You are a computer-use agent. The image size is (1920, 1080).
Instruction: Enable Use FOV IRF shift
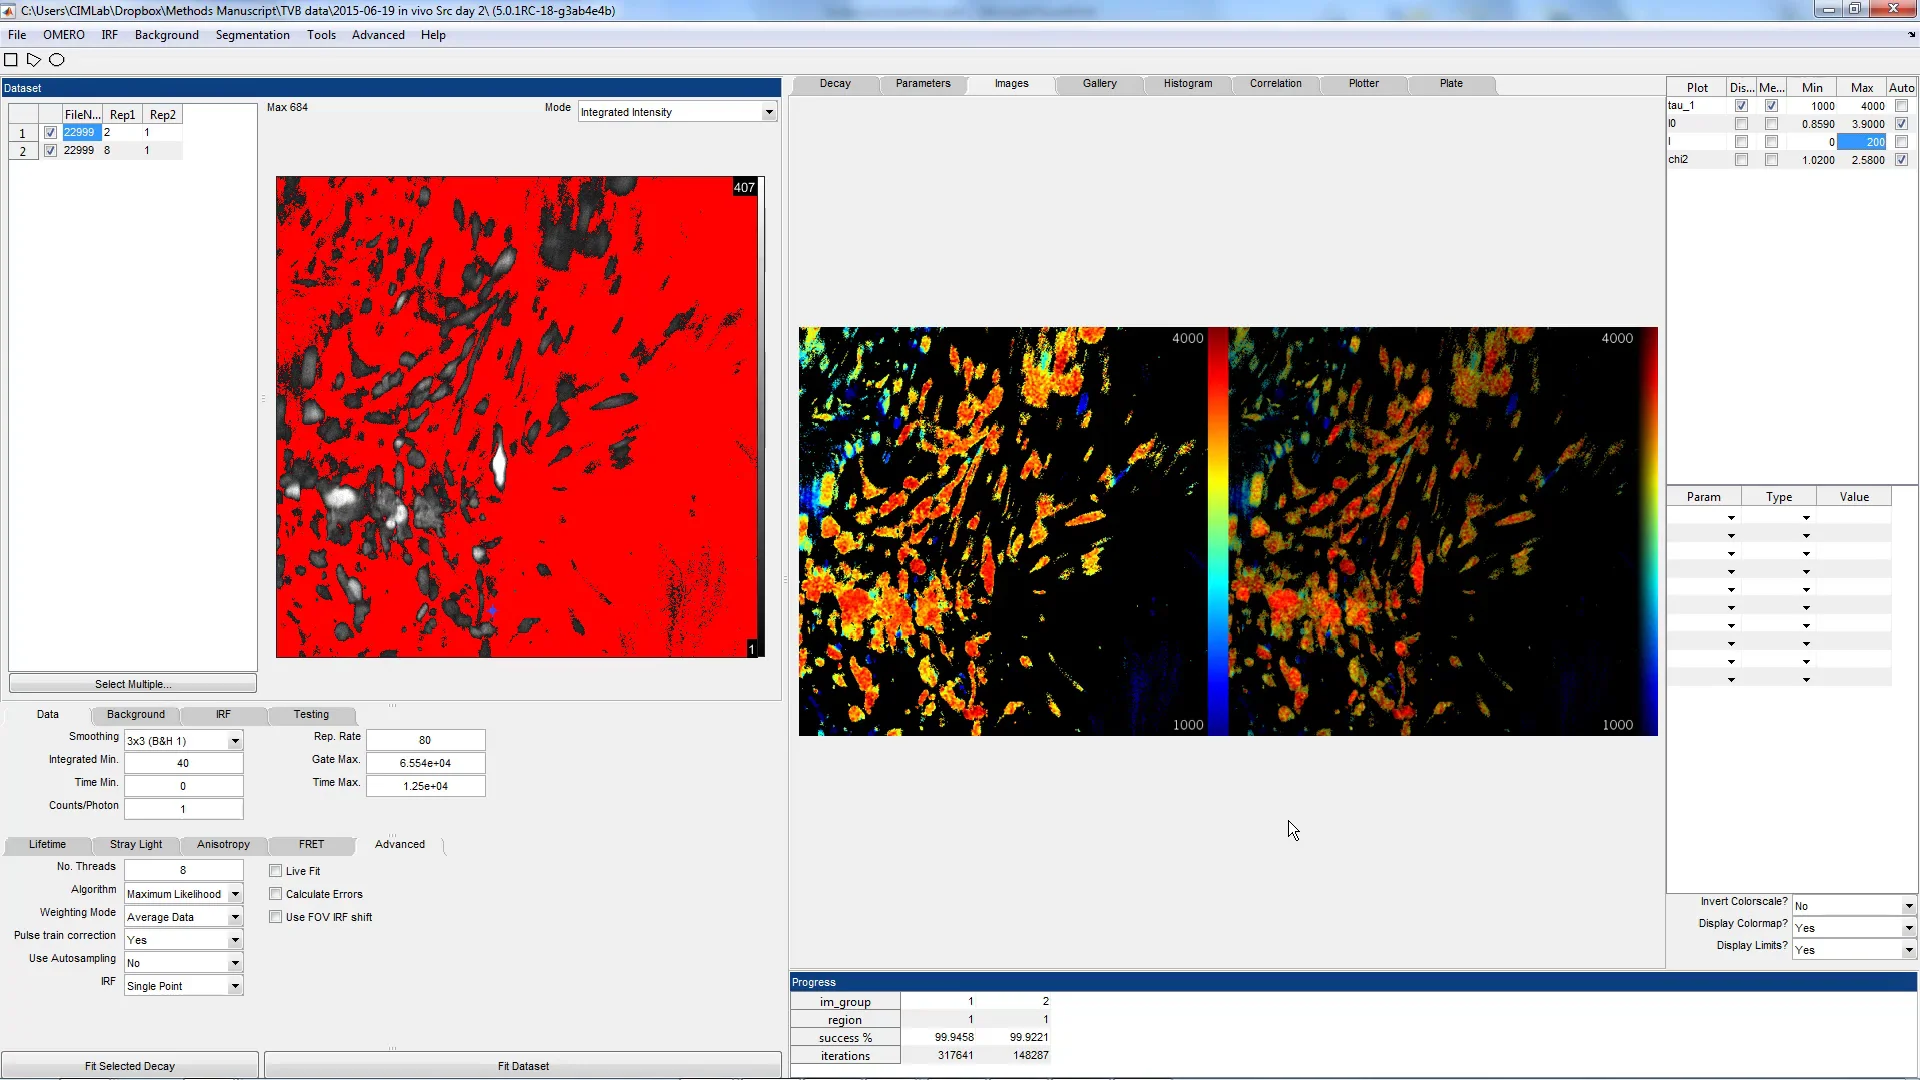pyautogui.click(x=275, y=917)
